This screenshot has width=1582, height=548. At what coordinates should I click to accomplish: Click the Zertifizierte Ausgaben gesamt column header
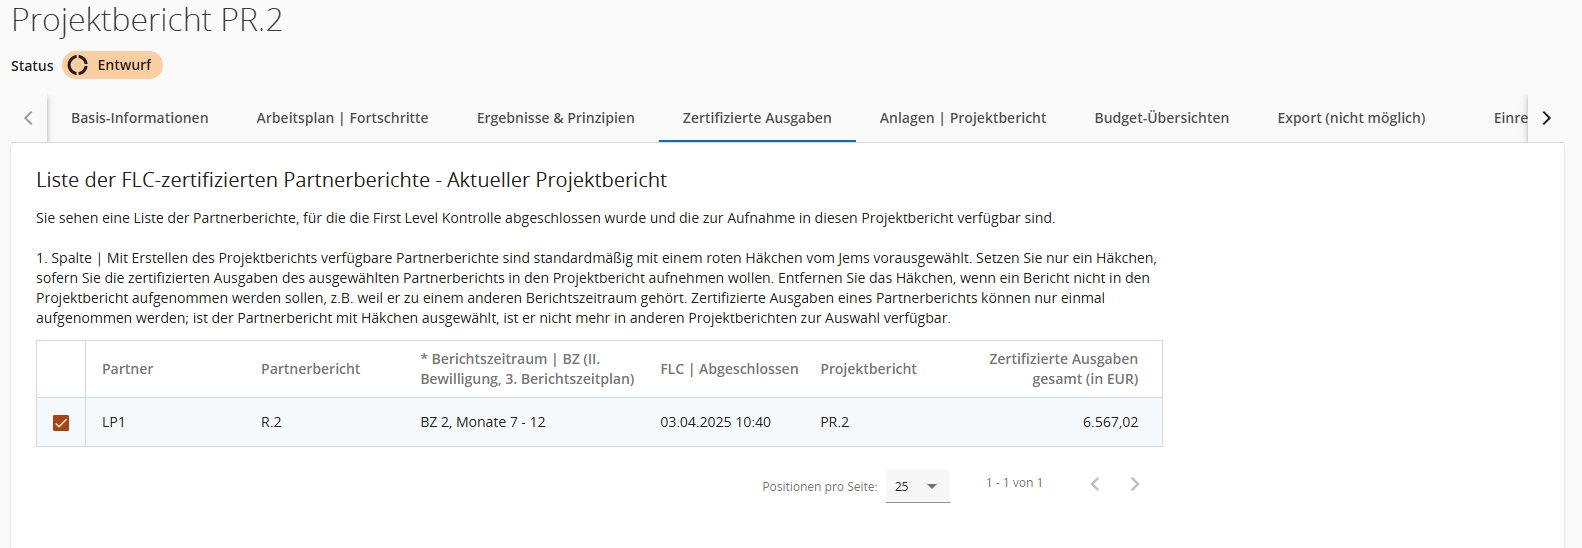(x=1063, y=369)
